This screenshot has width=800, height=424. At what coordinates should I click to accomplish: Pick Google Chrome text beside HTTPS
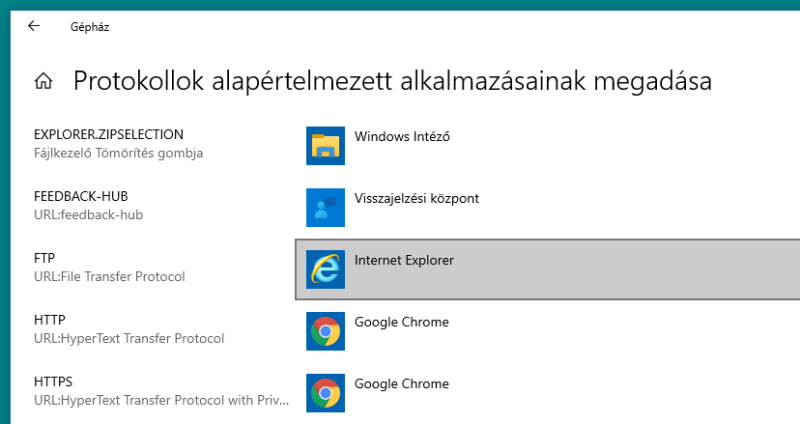coord(402,384)
